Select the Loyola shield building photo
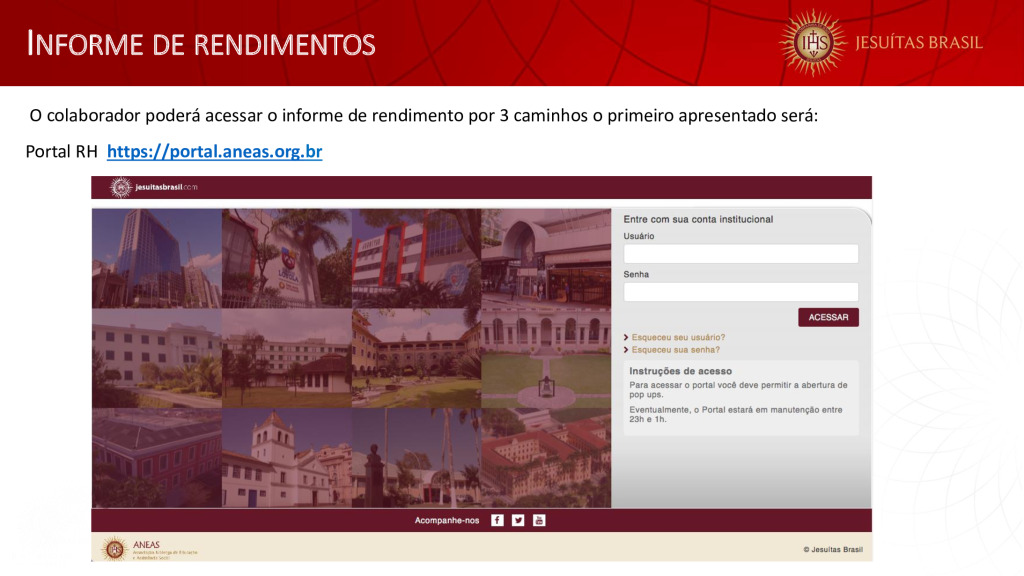This screenshot has height=576, width=1024. pyautogui.click(x=286, y=258)
